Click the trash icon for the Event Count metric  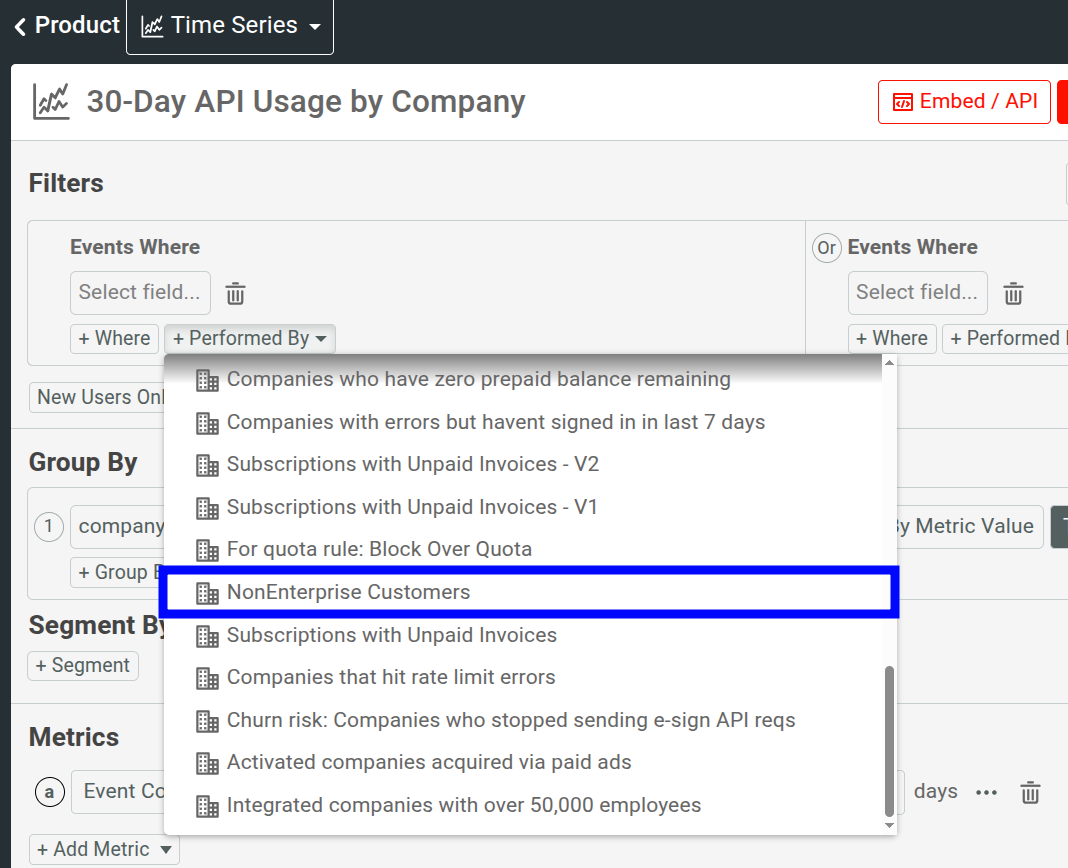1030,792
